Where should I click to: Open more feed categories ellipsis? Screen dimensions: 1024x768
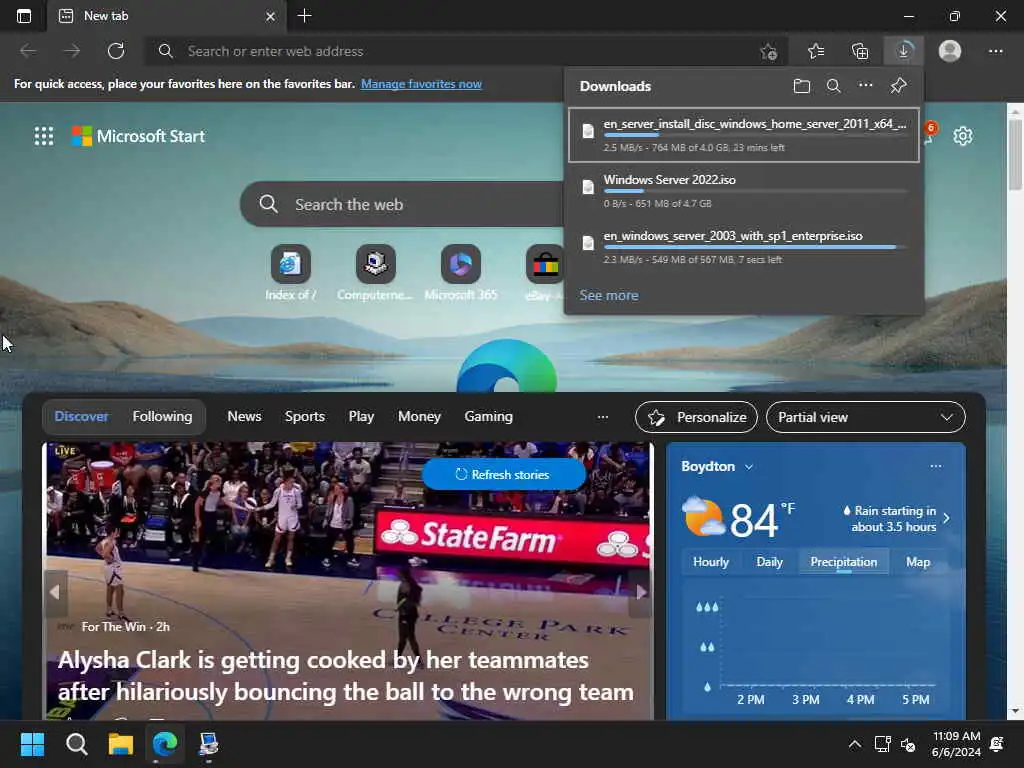pos(602,417)
